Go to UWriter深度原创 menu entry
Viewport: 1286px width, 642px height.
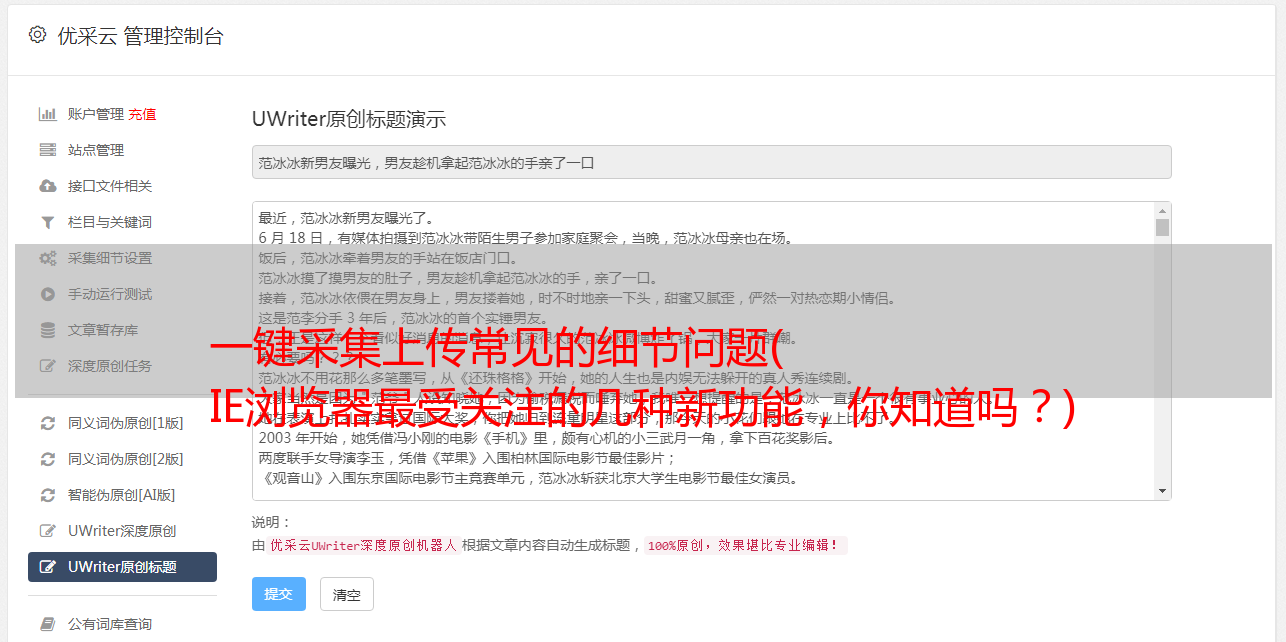[x=122, y=531]
